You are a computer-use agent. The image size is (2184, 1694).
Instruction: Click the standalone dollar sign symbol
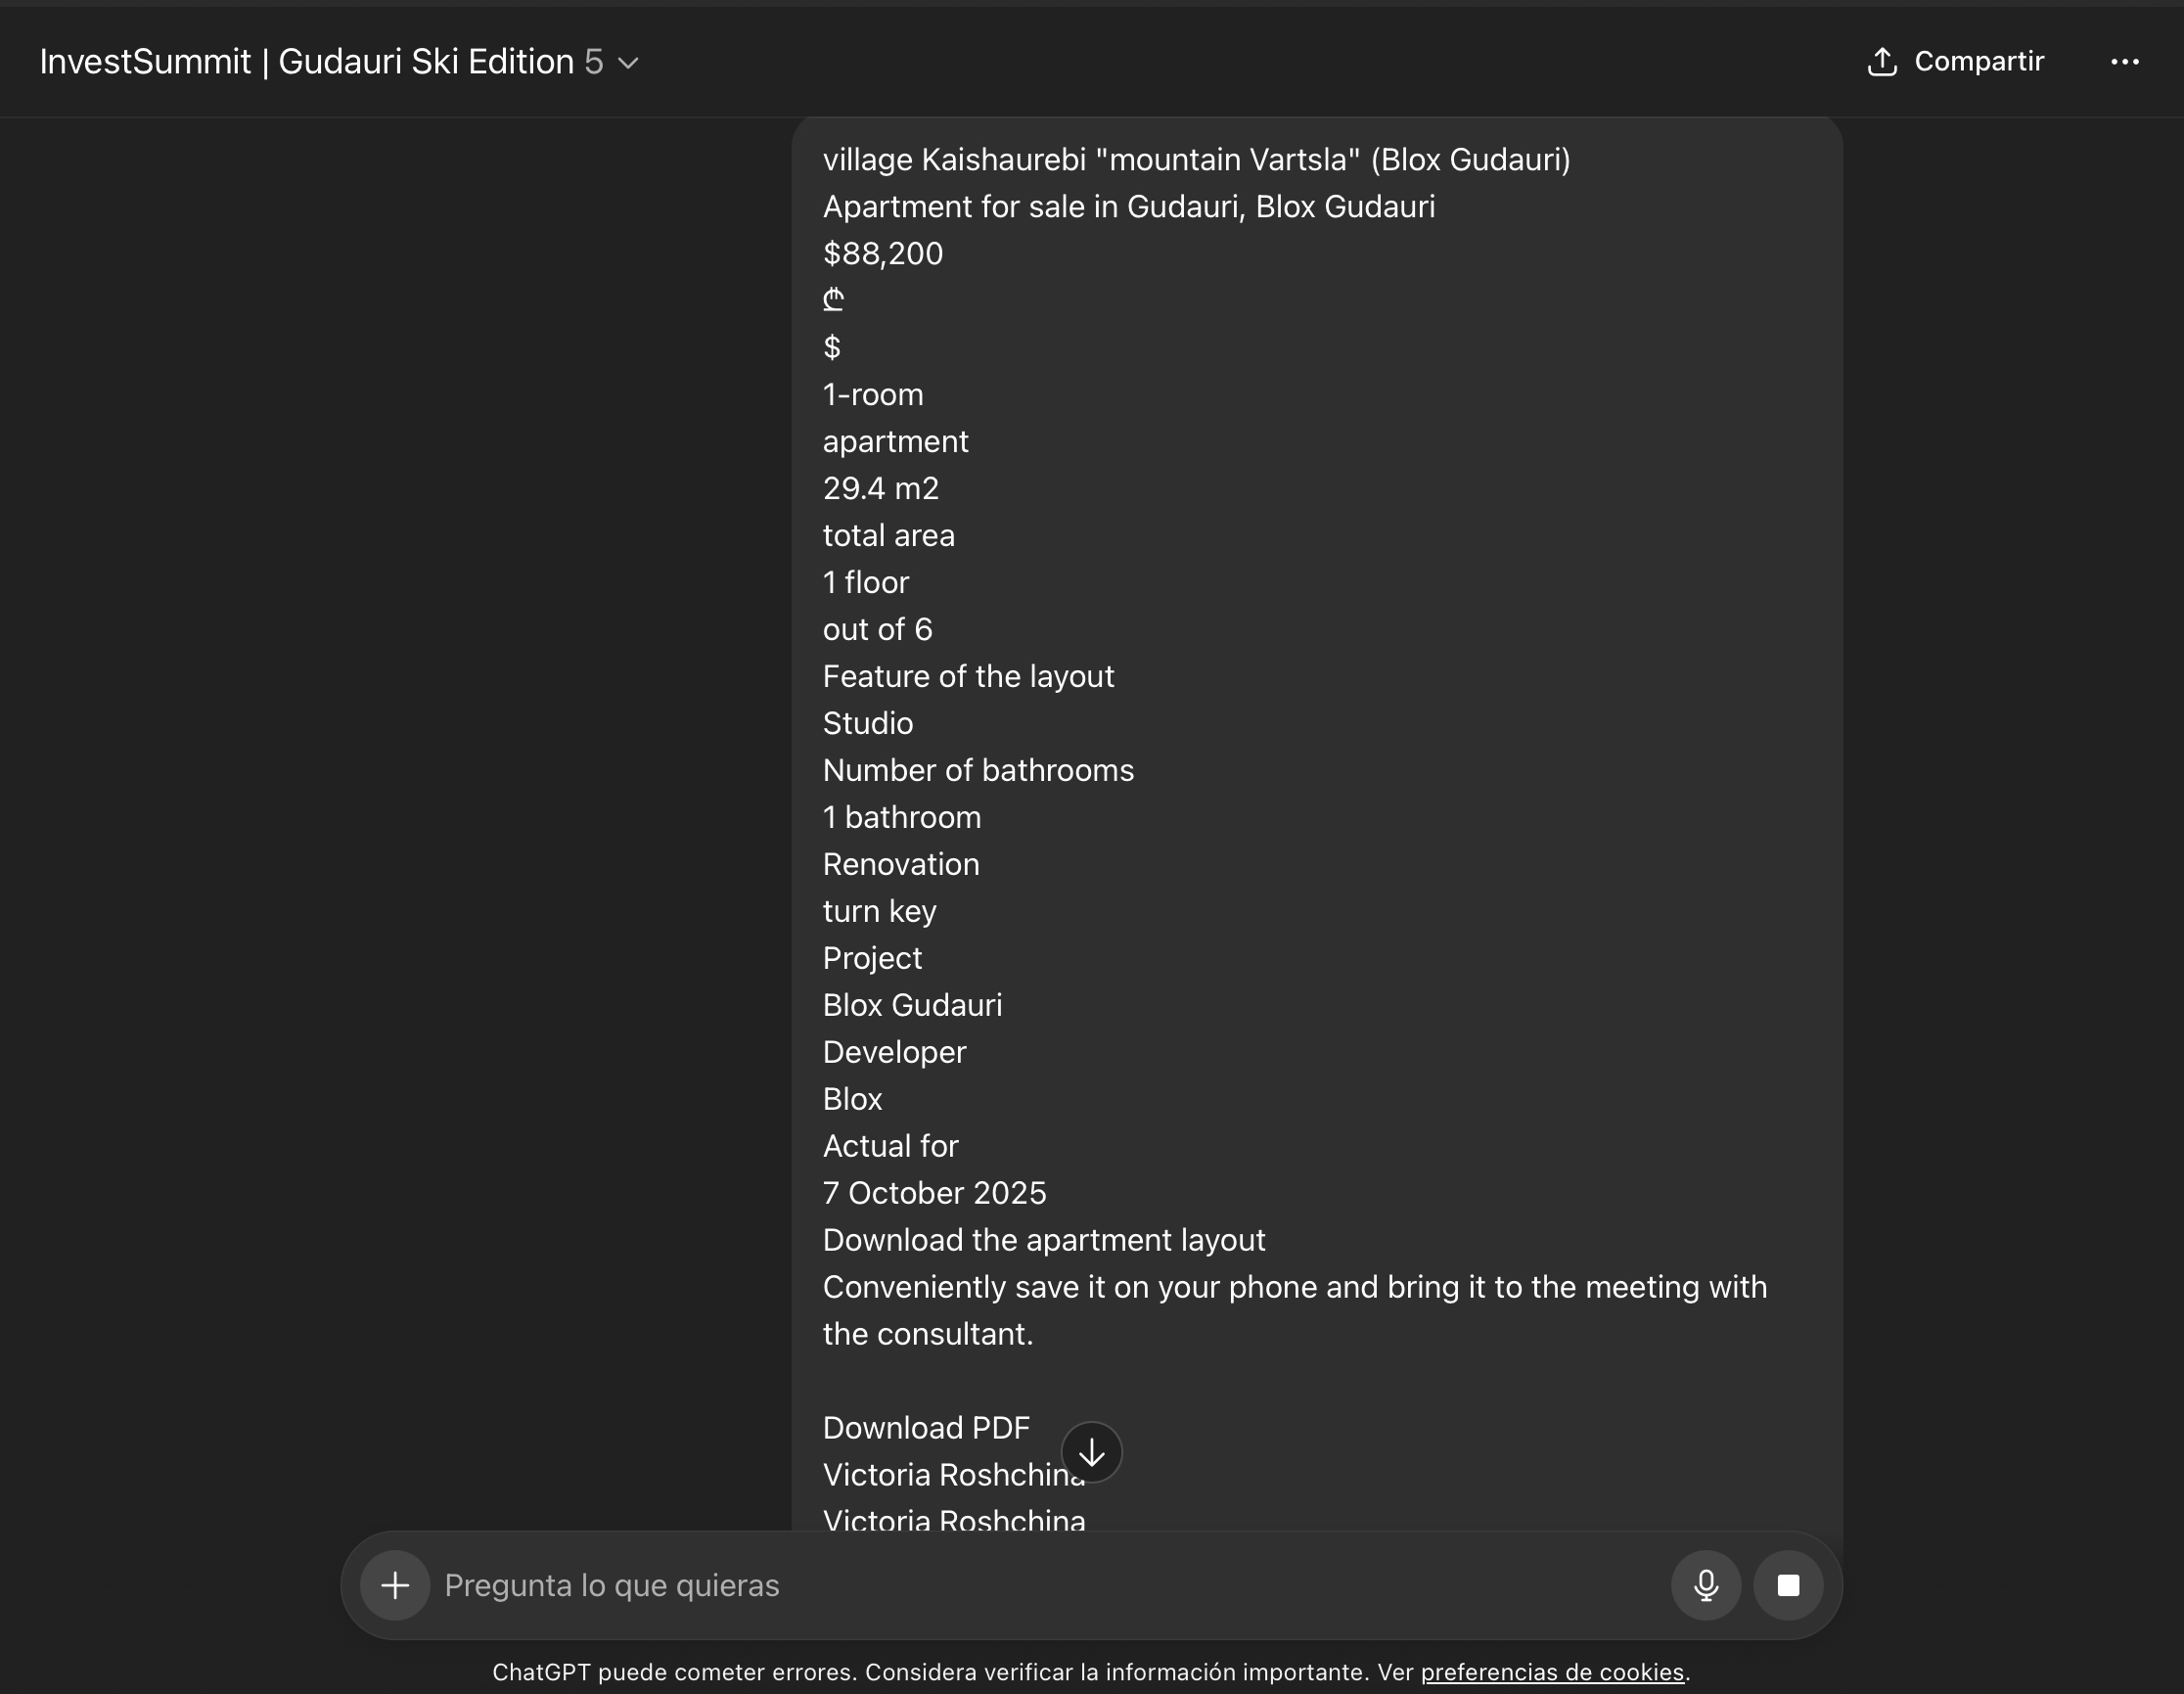(x=832, y=347)
